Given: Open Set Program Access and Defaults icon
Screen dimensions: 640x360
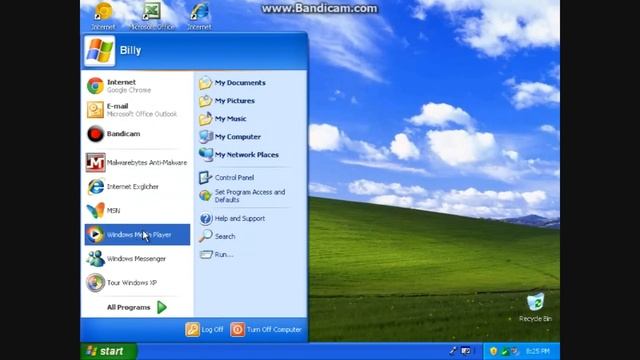Looking at the screenshot, I should (205, 196).
